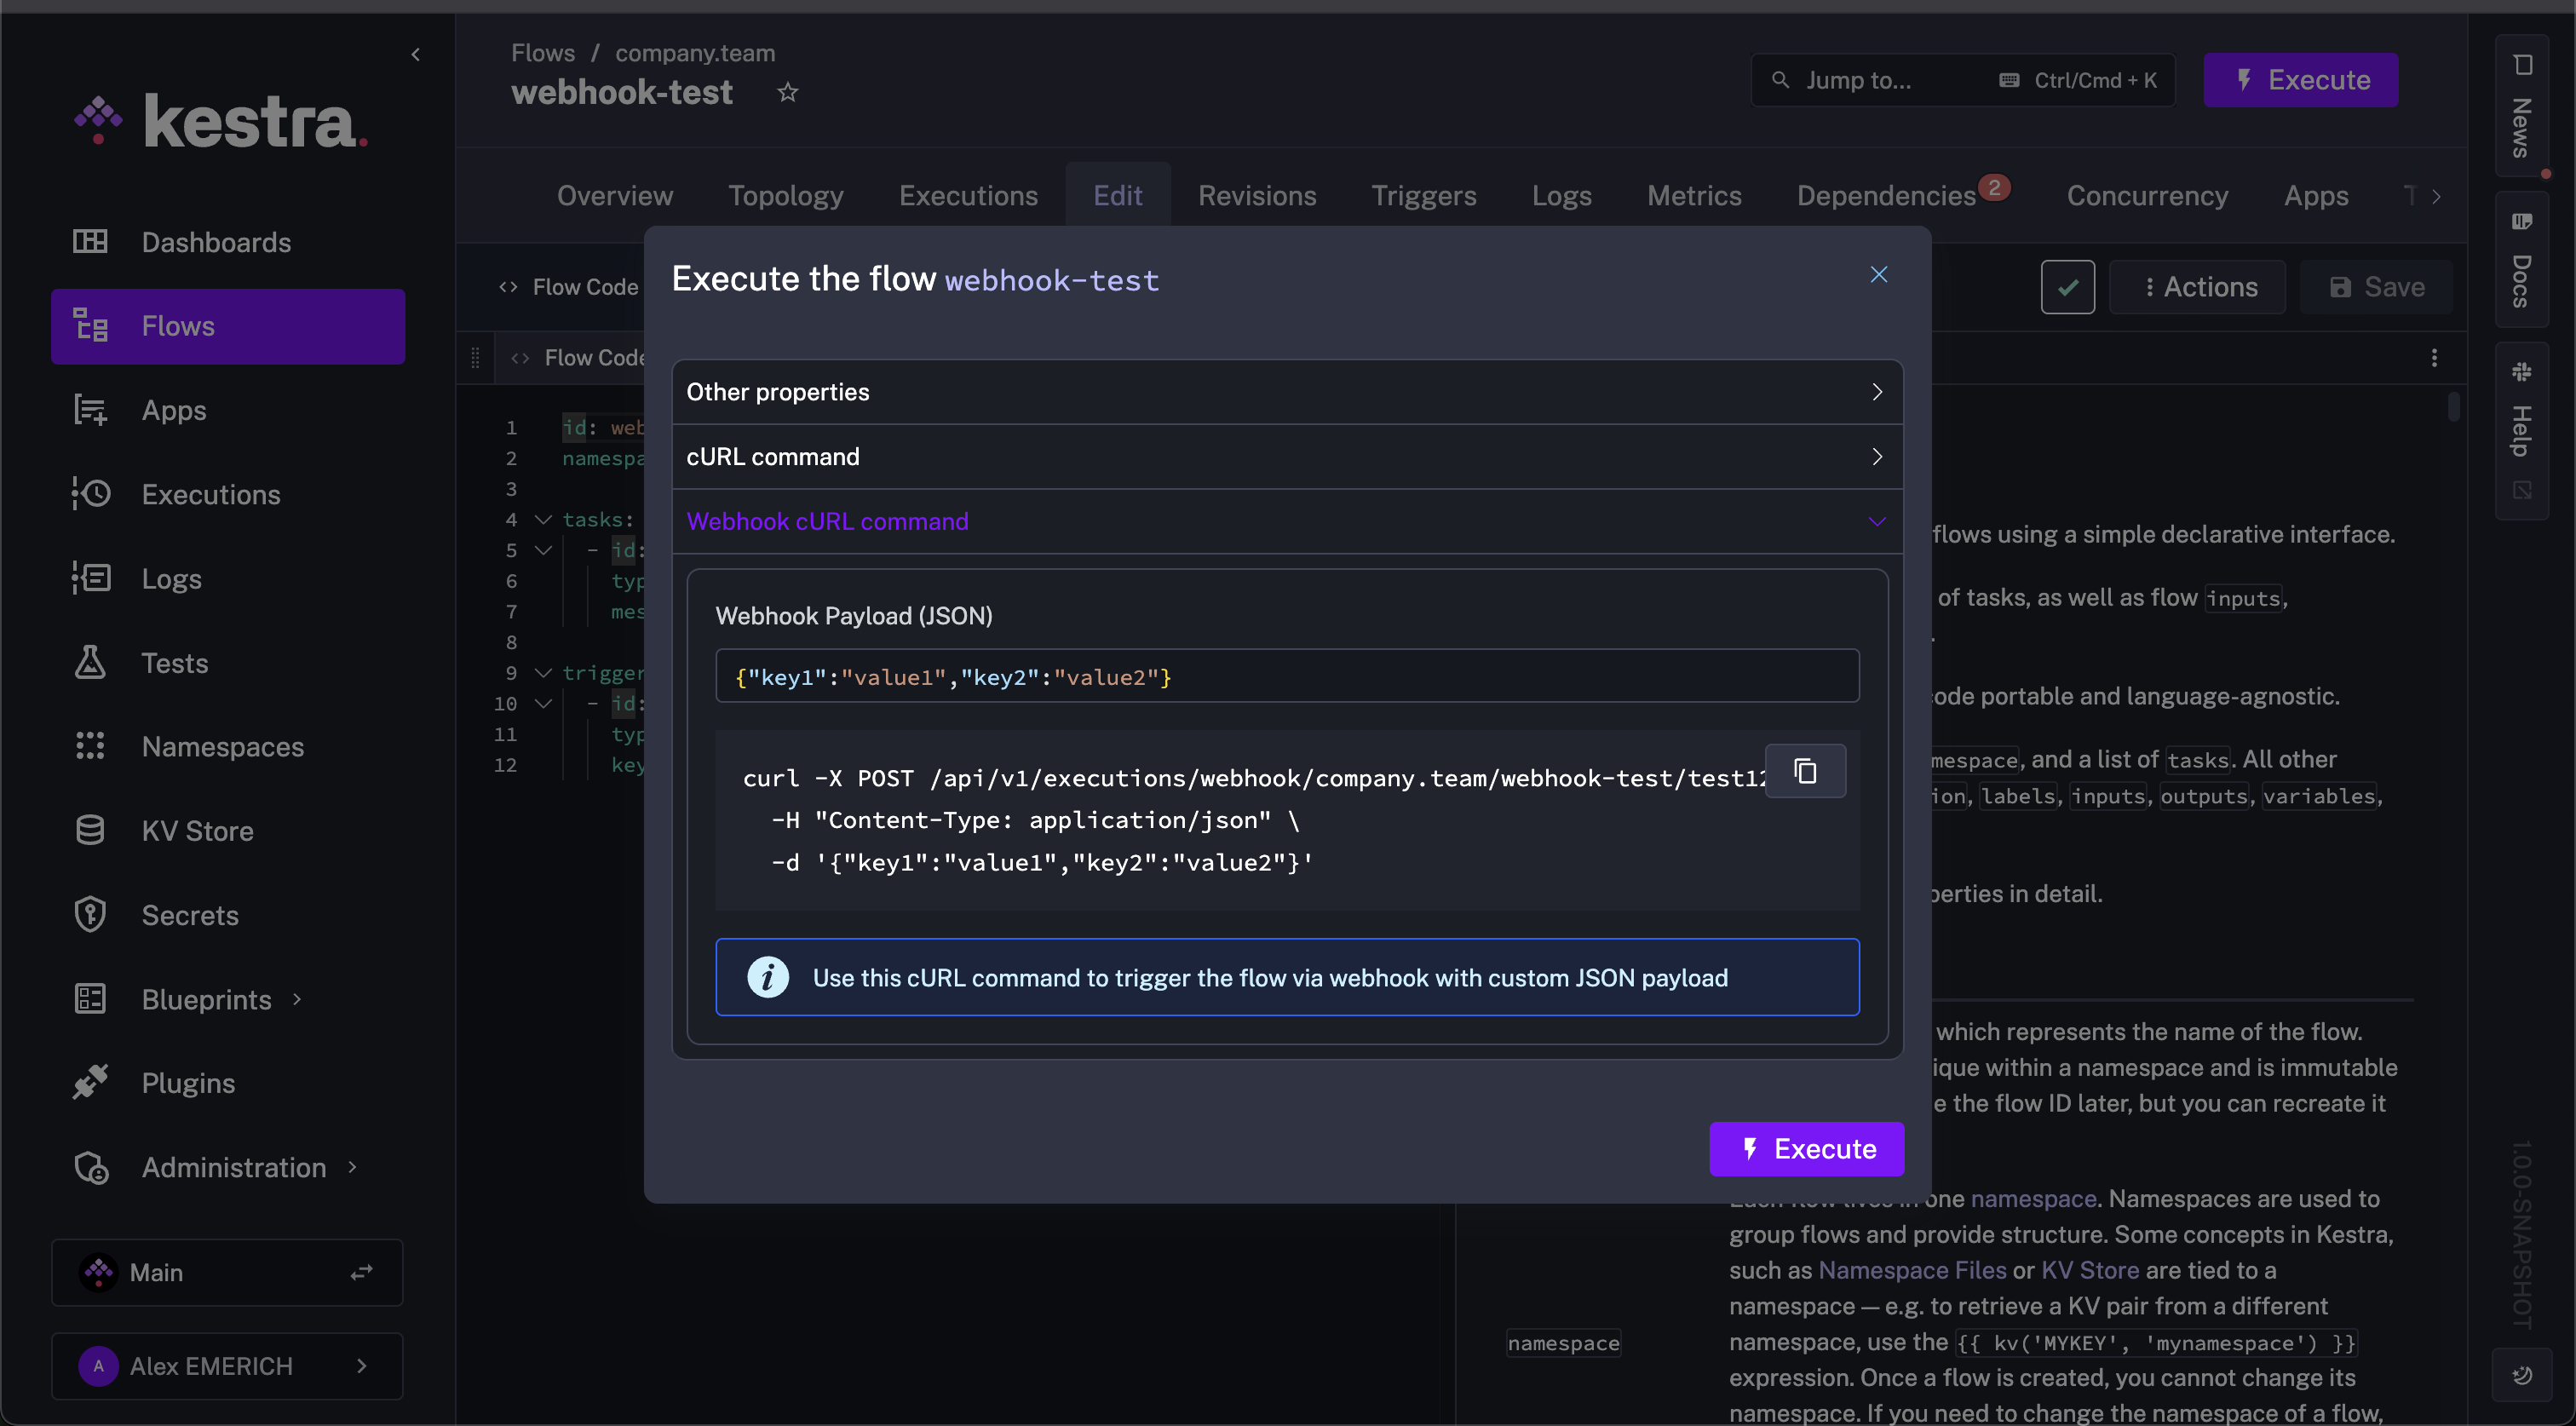The width and height of the screenshot is (2576, 1426).
Task: Fold the triggers block at line 9
Action: click(543, 673)
